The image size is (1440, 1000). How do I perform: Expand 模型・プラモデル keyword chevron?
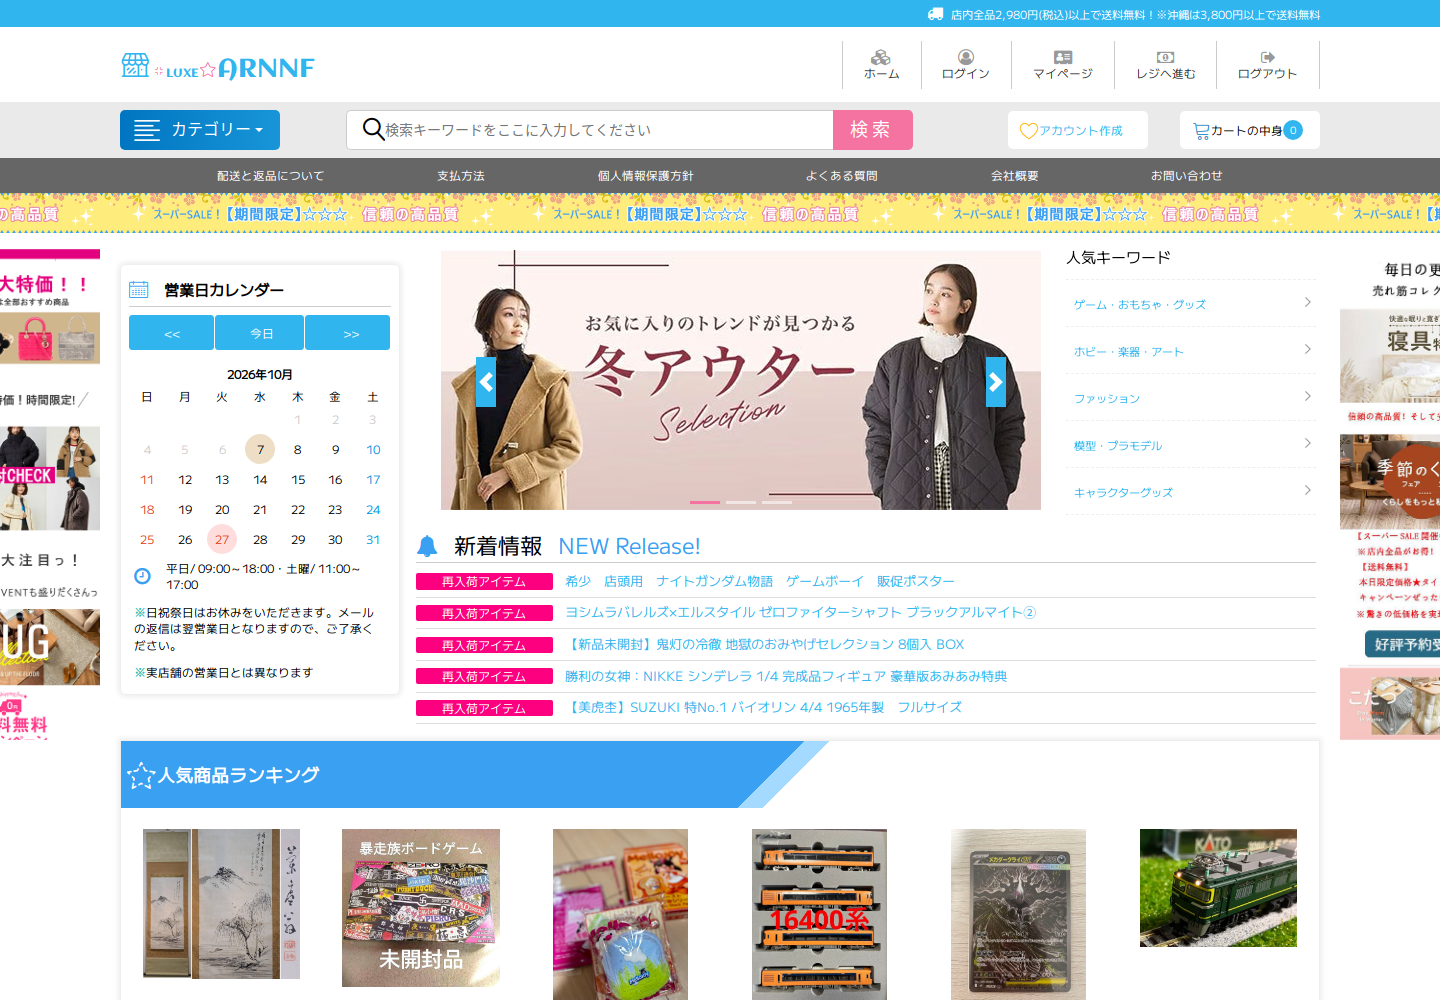[1307, 443]
